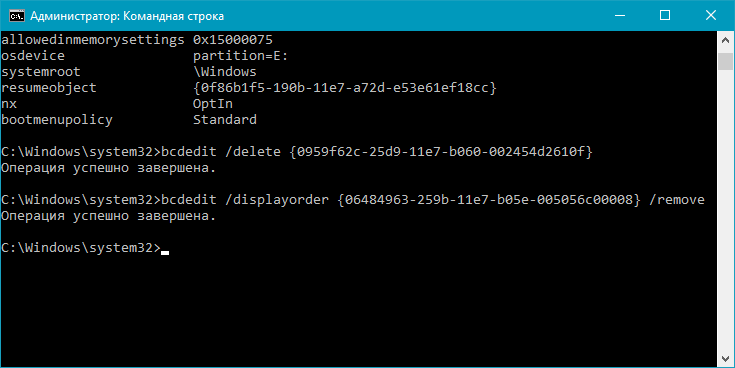Click the bootmenupolicy value Standard
This screenshot has width=735, height=368.
pos(225,120)
